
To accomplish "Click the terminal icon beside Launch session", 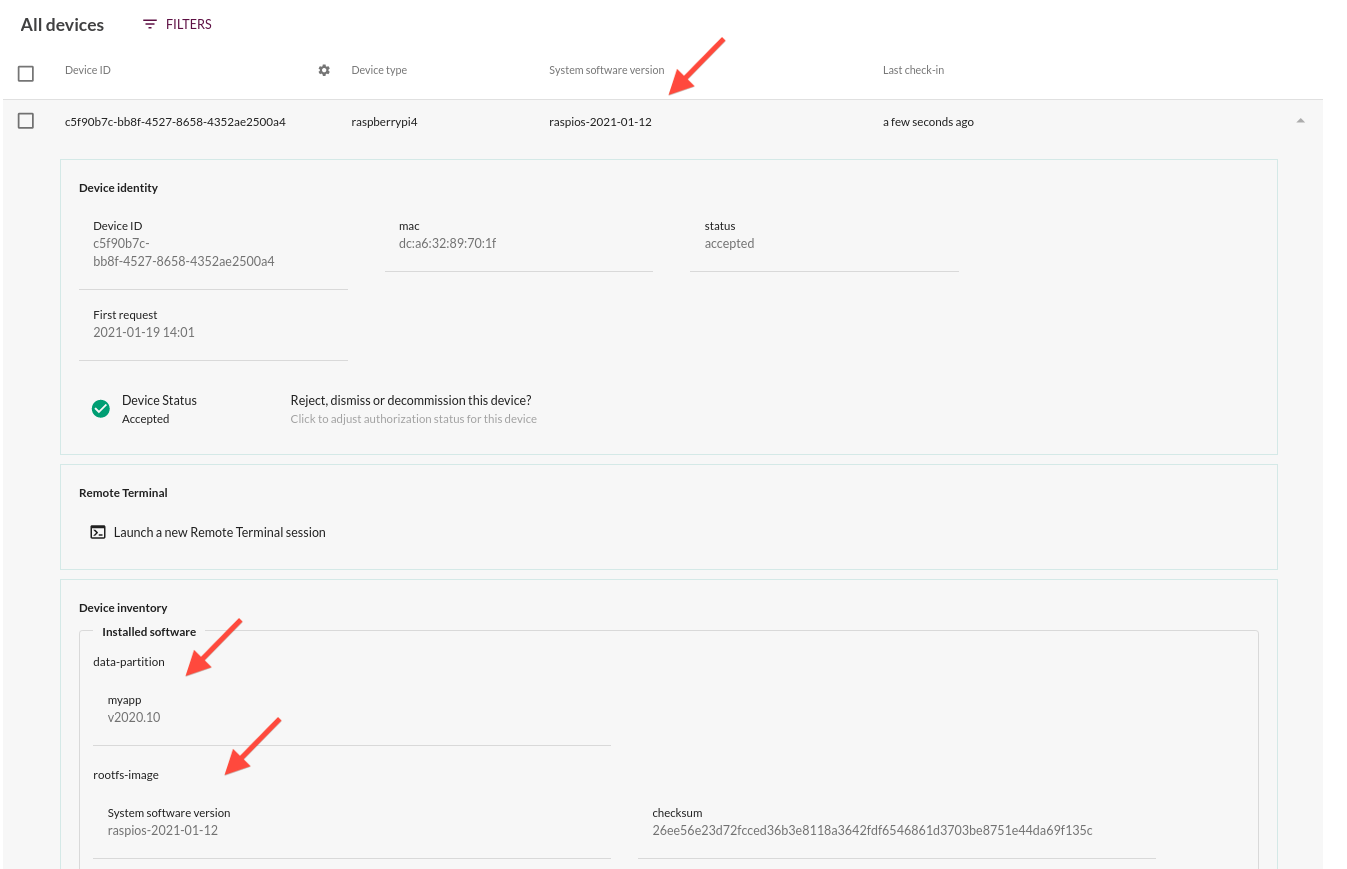I will click(x=98, y=532).
